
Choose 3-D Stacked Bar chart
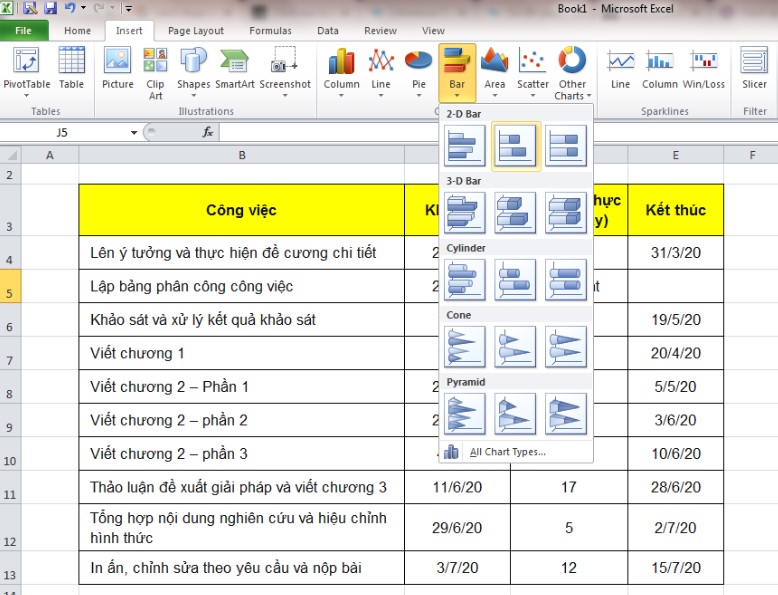tap(515, 213)
